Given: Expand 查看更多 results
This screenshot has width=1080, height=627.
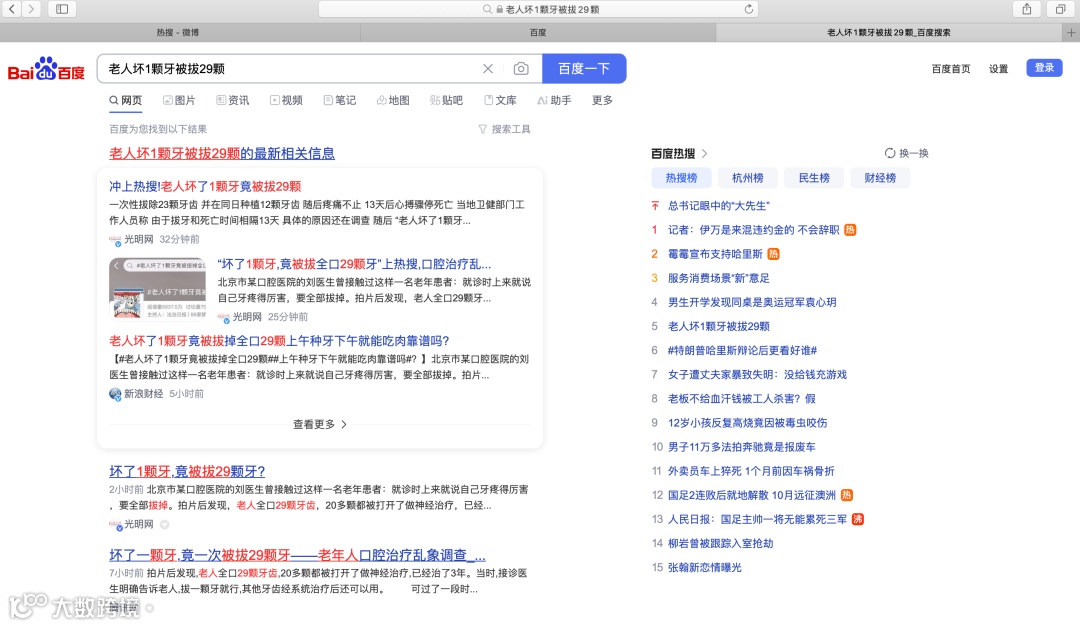Looking at the screenshot, I should [x=320, y=424].
